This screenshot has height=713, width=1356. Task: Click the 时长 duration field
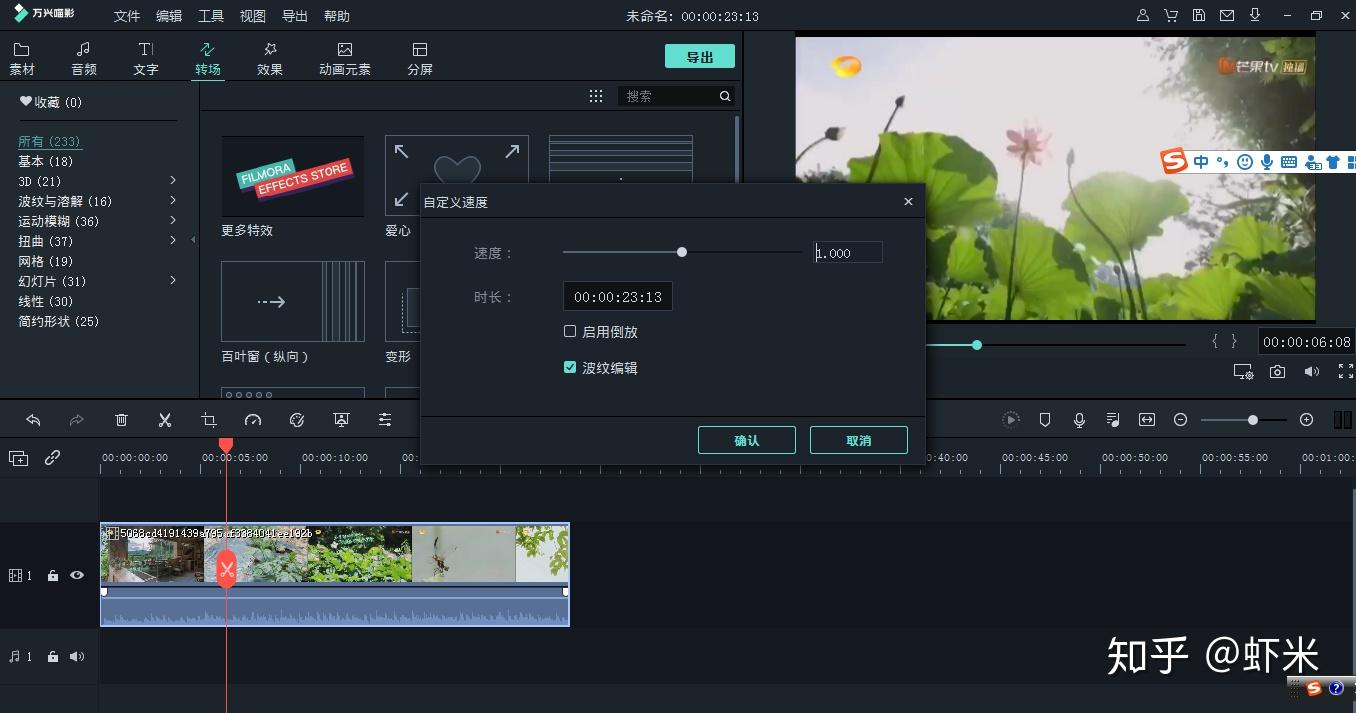[x=618, y=297]
